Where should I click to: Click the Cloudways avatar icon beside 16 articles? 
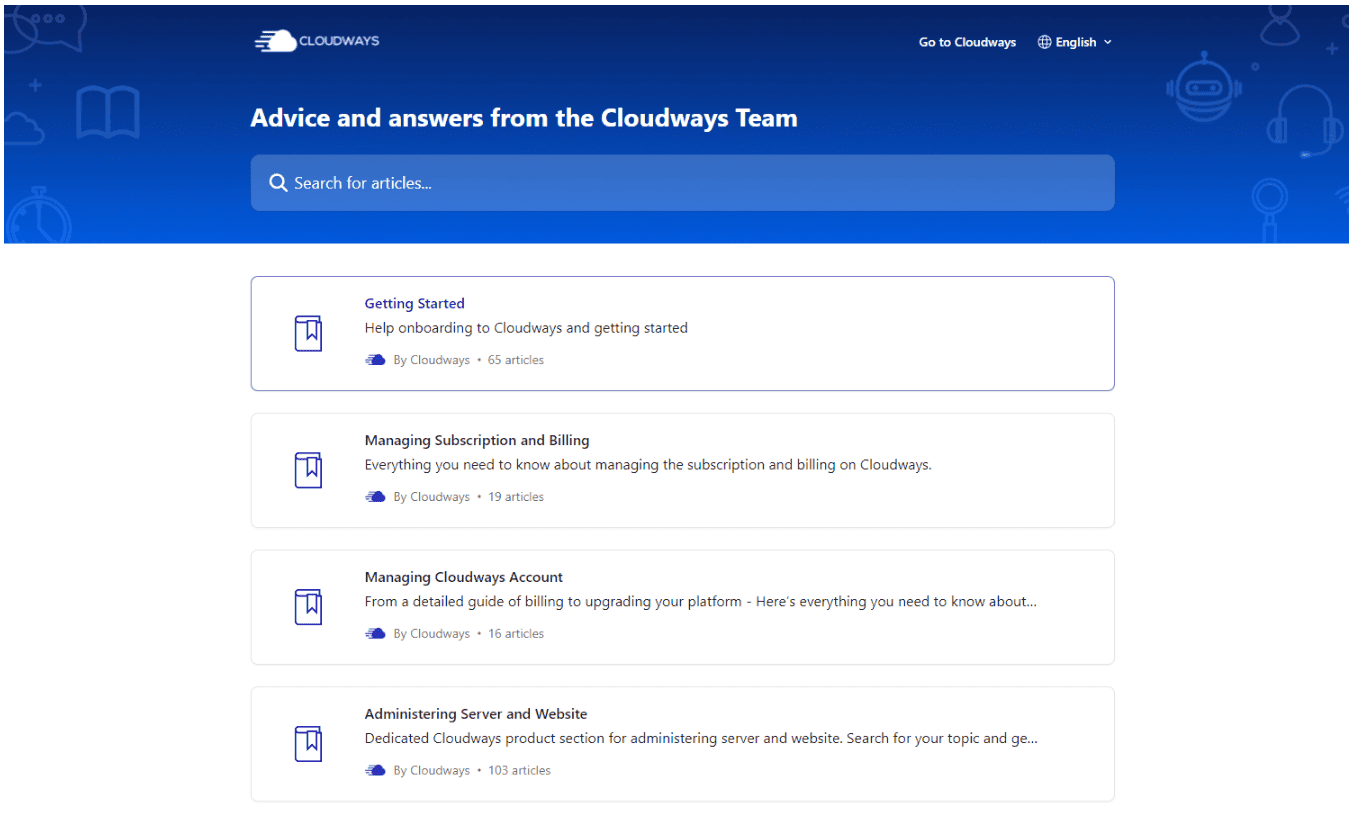pyautogui.click(x=375, y=634)
